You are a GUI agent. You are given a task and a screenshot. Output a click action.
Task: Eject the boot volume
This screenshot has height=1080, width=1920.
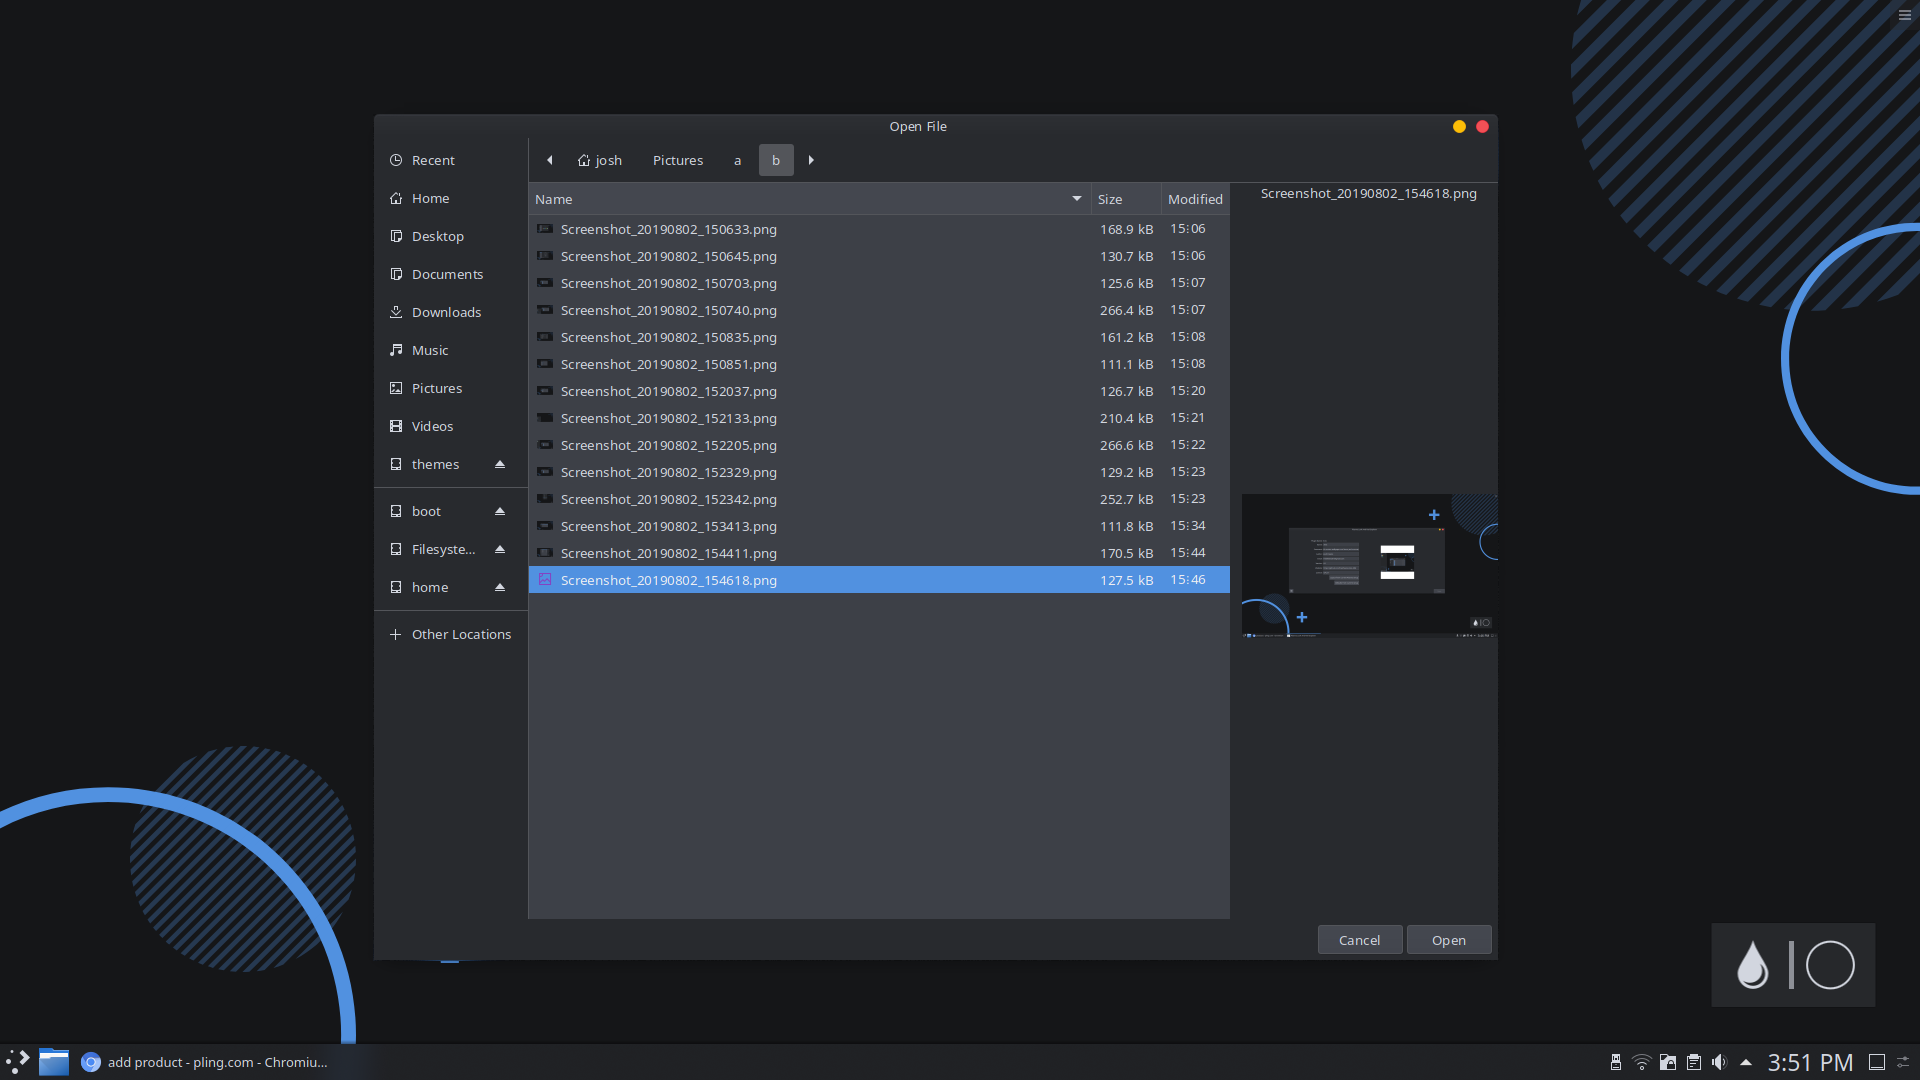point(500,511)
